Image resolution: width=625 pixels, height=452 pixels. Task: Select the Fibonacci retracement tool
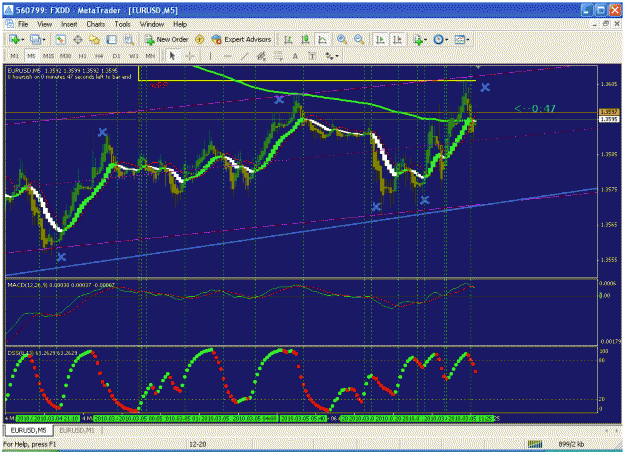278,56
